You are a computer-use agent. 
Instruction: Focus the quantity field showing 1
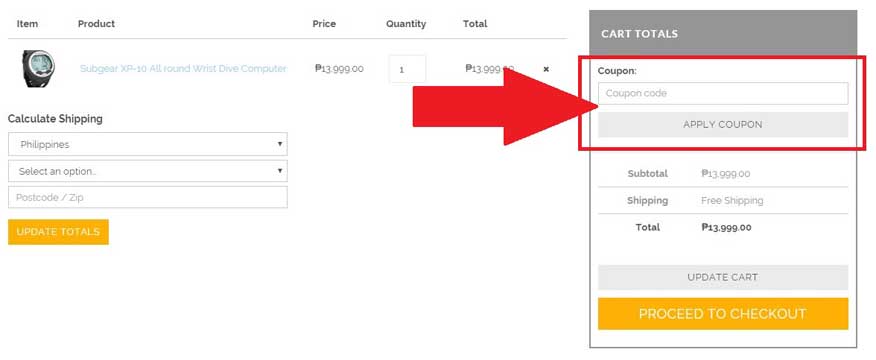pos(407,70)
